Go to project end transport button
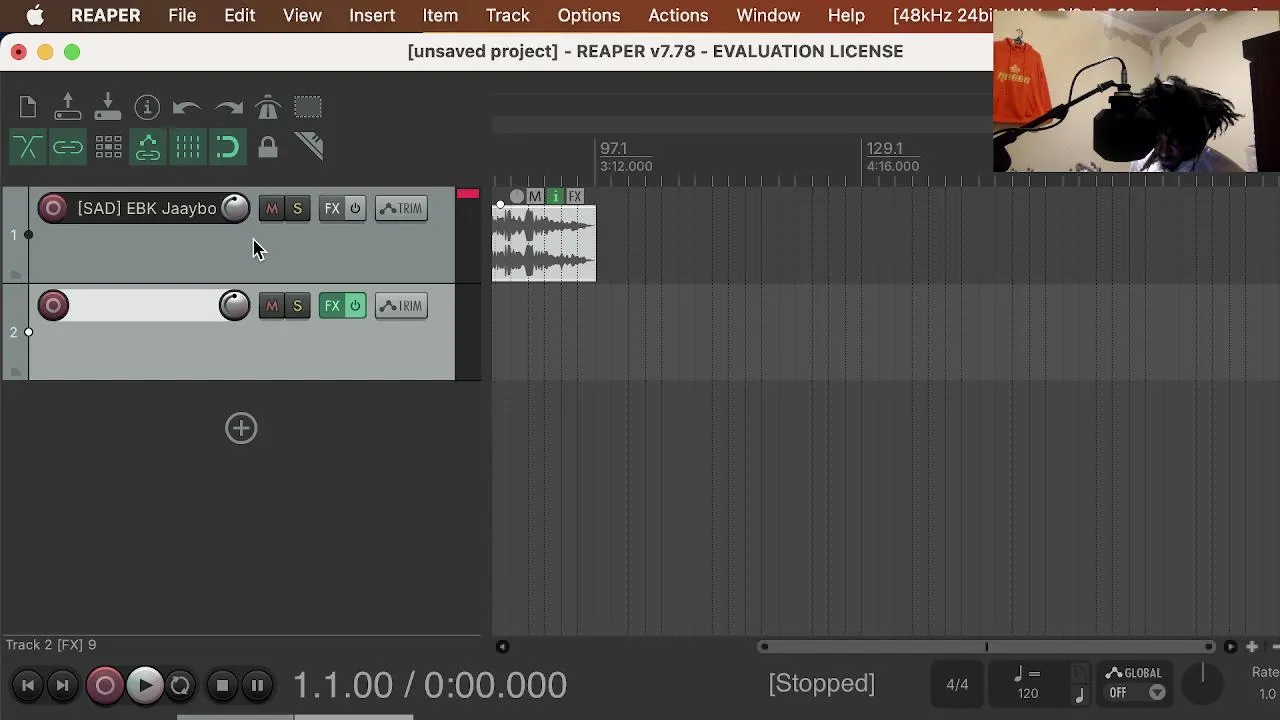The height and width of the screenshot is (720, 1280). 62,685
